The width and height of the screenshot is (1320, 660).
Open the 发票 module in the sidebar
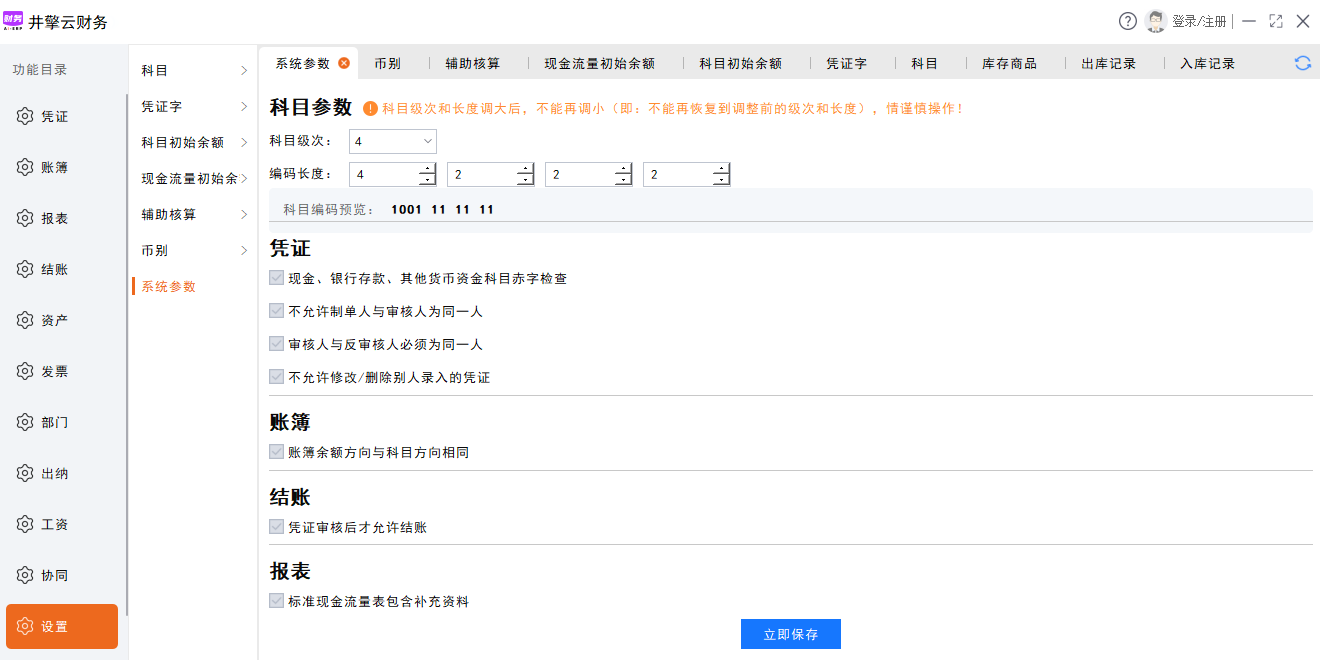click(55, 371)
